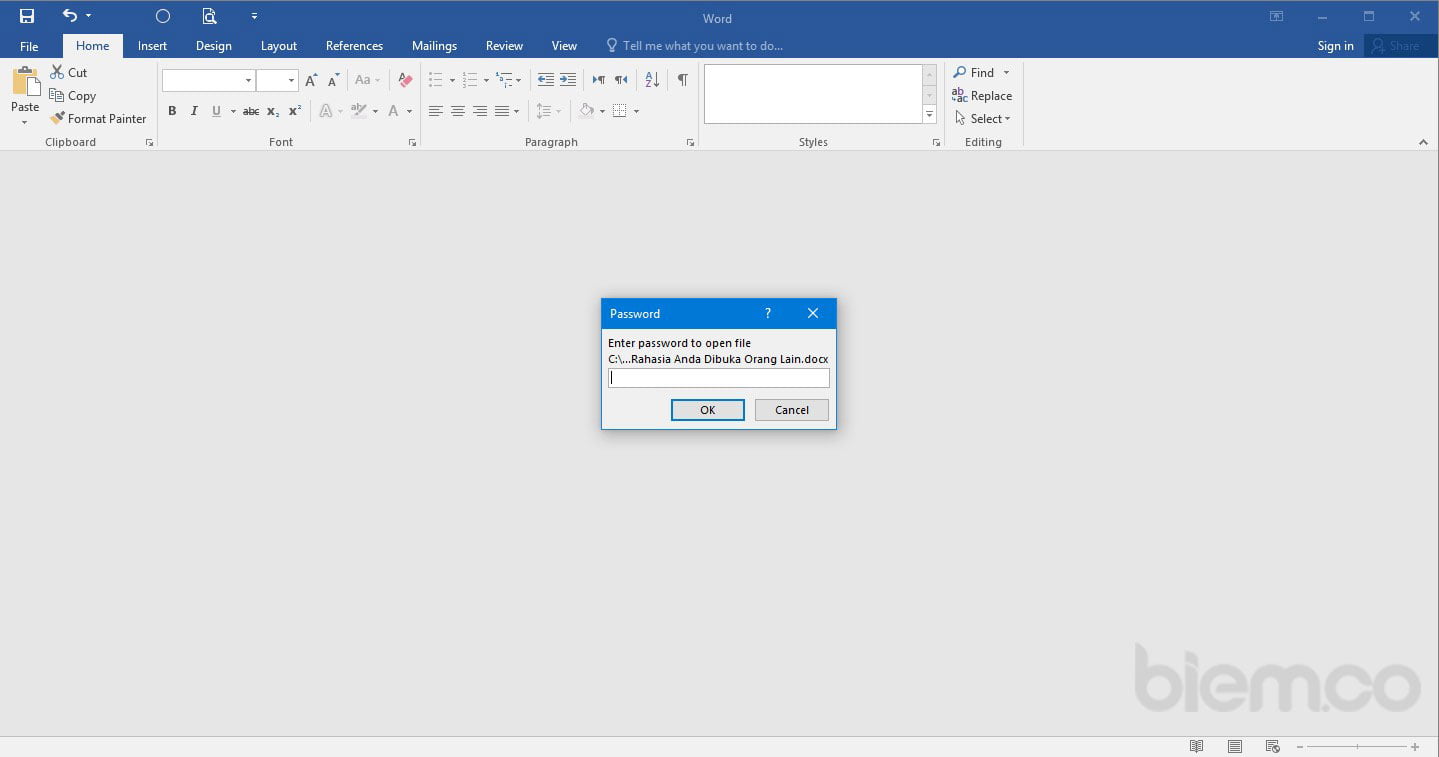Toggle Italic formatting
The height and width of the screenshot is (757, 1439).
(x=194, y=111)
